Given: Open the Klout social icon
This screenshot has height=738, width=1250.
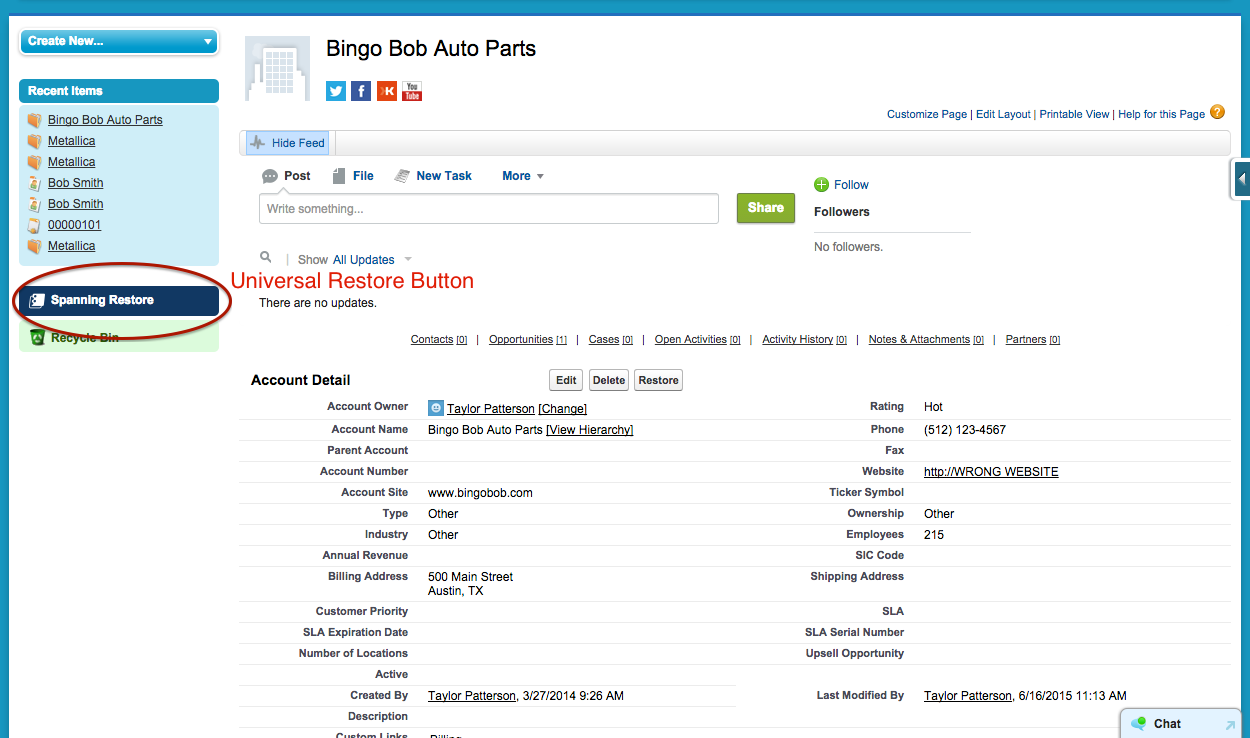Looking at the screenshot, I should 387,91.
